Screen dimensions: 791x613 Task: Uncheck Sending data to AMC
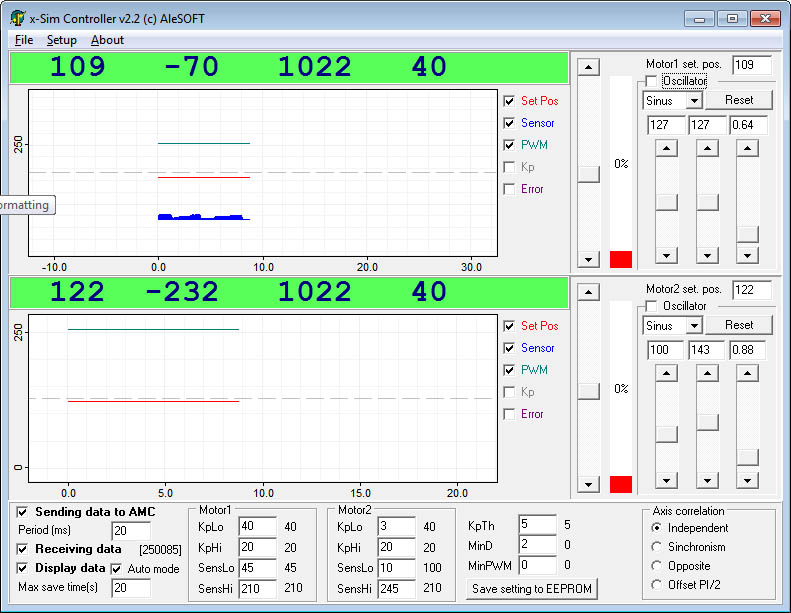point(23,512)
